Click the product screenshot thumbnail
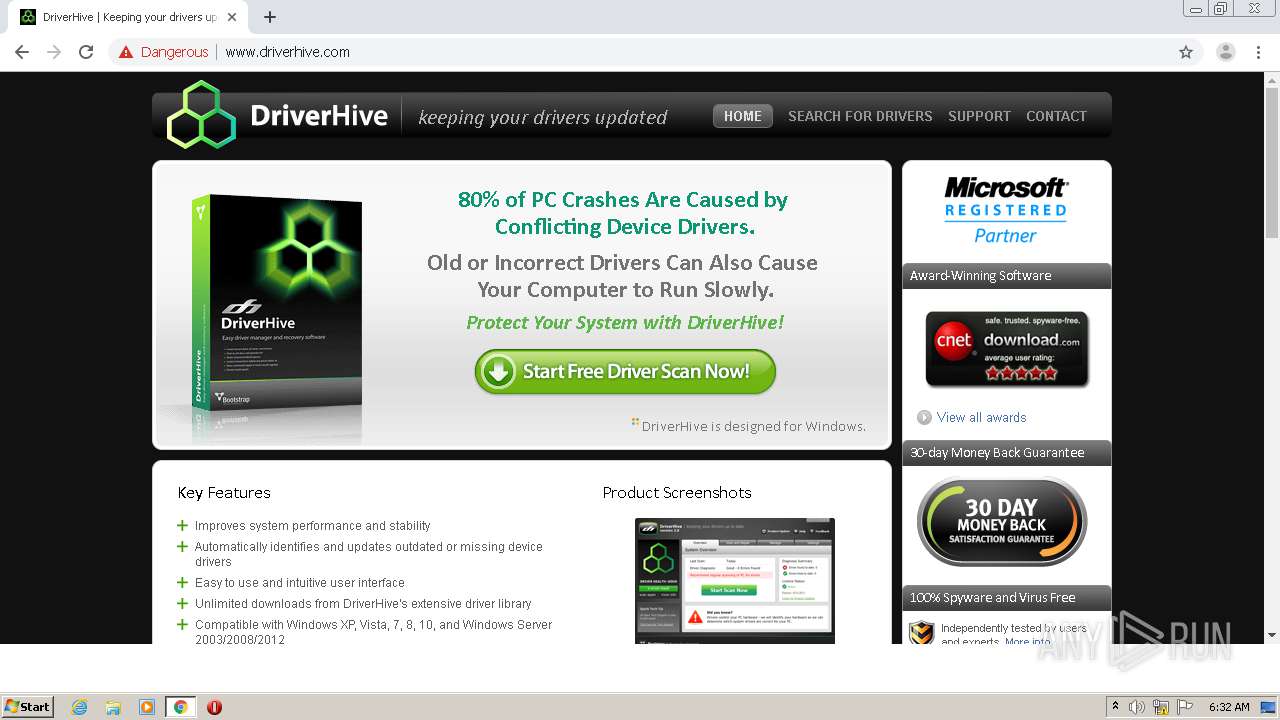Image resolution: width=1280 pixels, height=720 pixels. click(735, 580)
